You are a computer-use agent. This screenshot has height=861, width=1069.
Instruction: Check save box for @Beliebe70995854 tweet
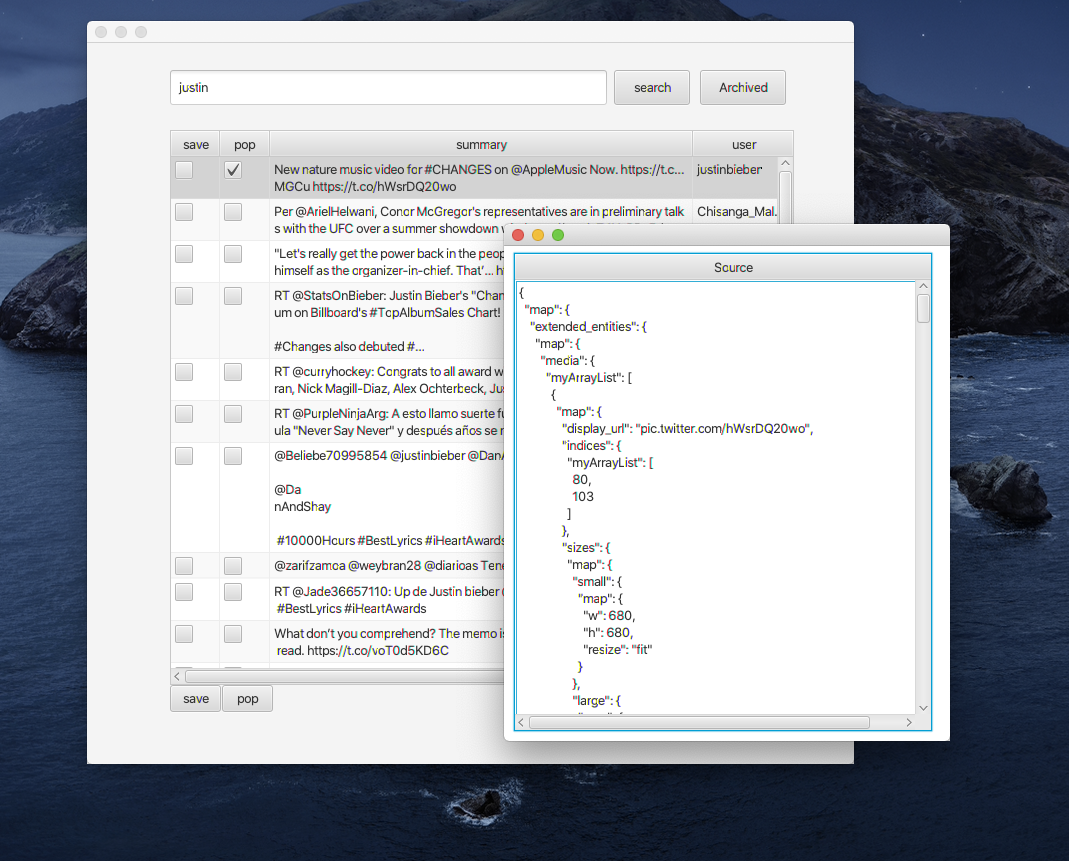pos(184,456)
